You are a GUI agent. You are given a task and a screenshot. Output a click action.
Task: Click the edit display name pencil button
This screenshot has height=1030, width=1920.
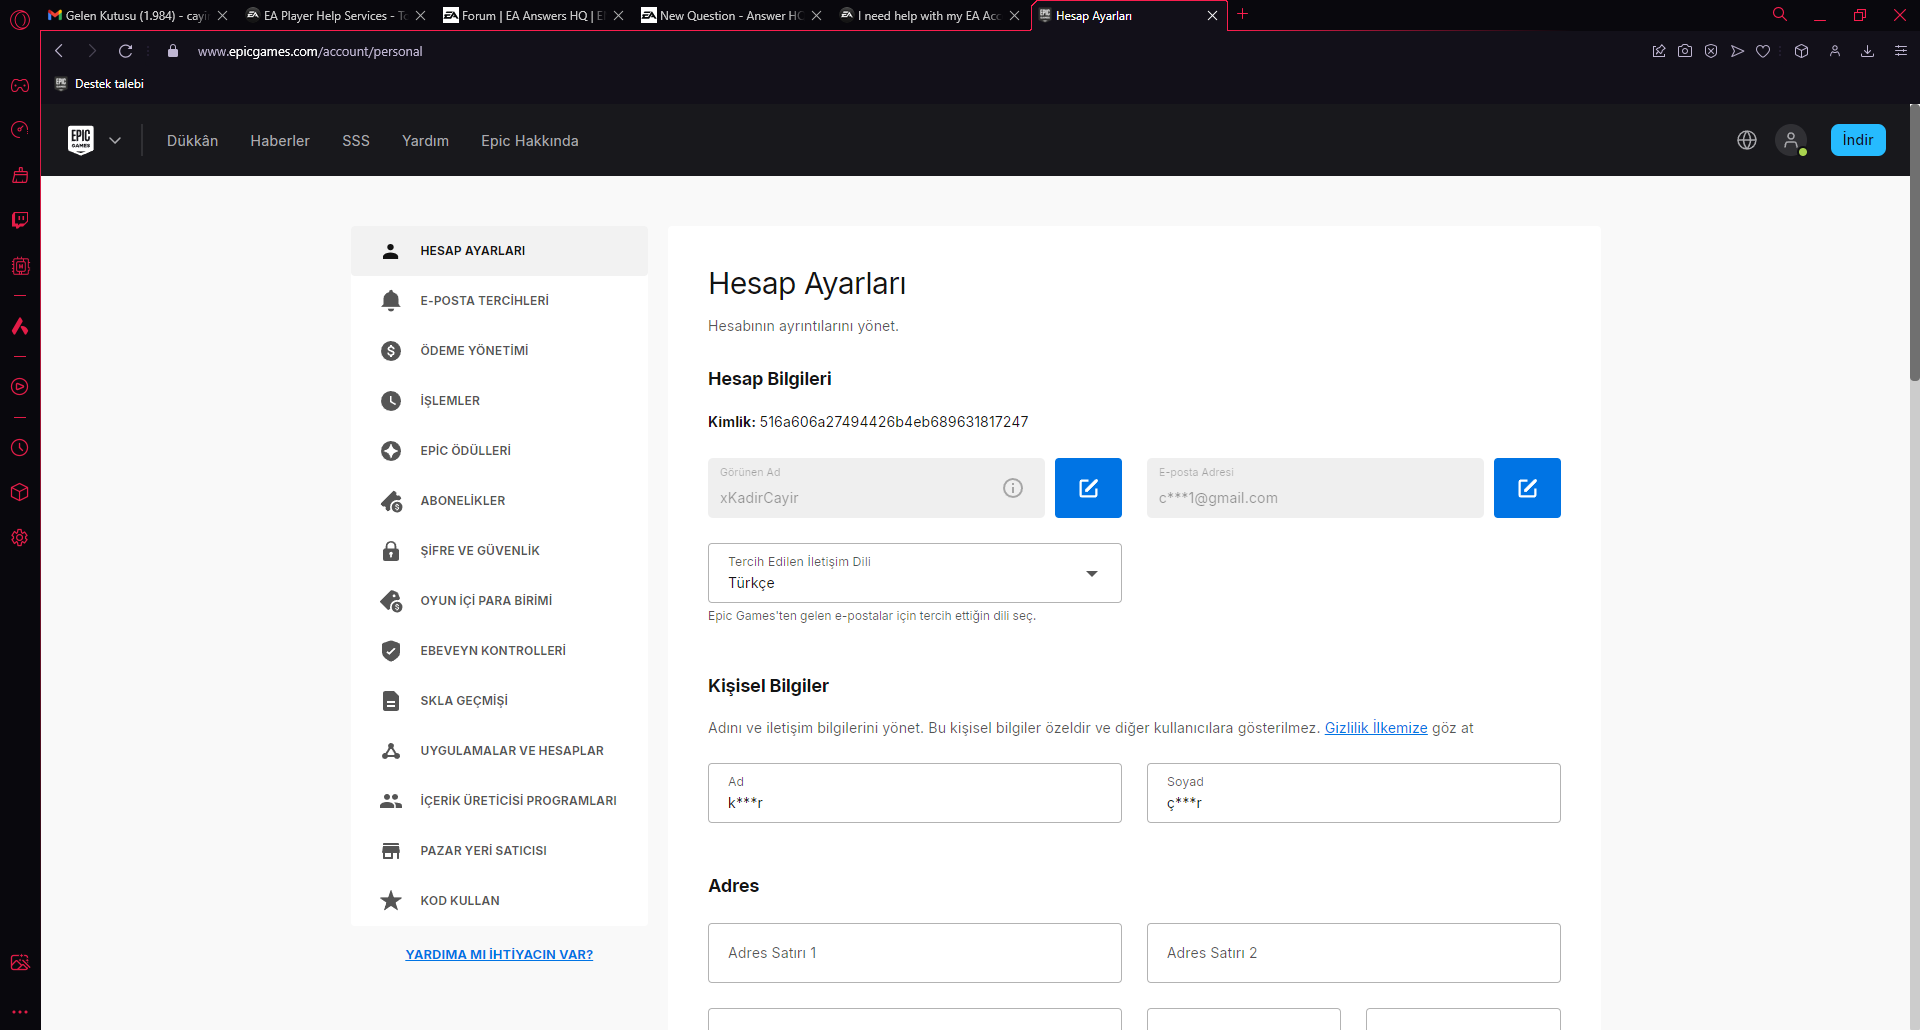click(x=1088, y=488)
